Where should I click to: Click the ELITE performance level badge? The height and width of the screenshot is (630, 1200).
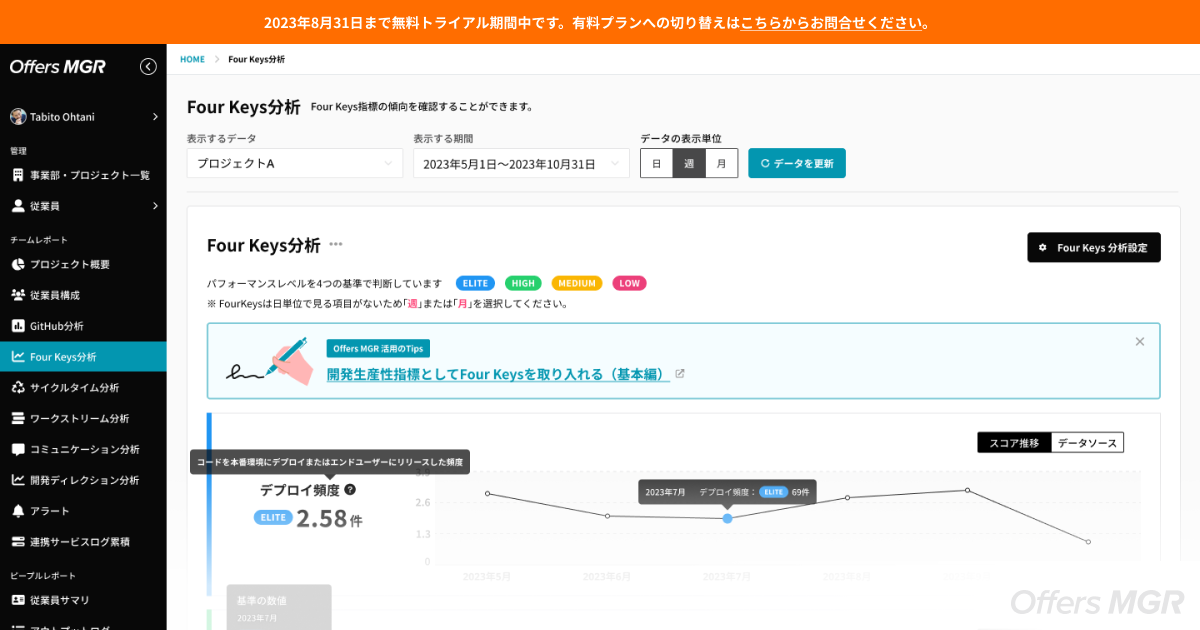(x=475, y=283)
